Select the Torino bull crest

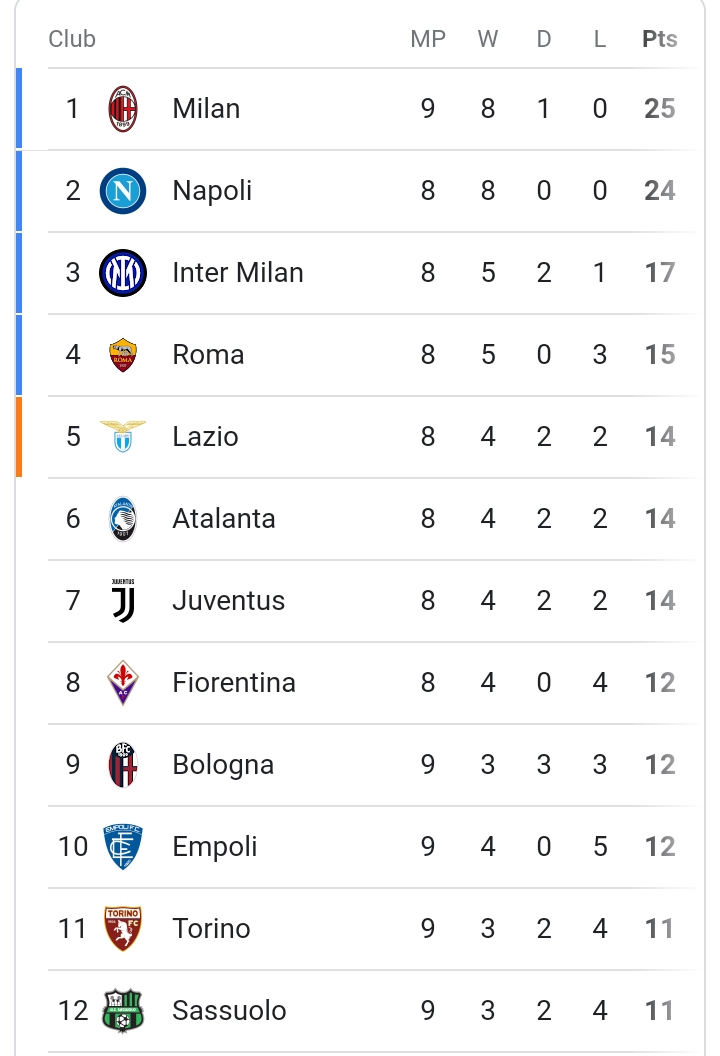tap(123, 929)
